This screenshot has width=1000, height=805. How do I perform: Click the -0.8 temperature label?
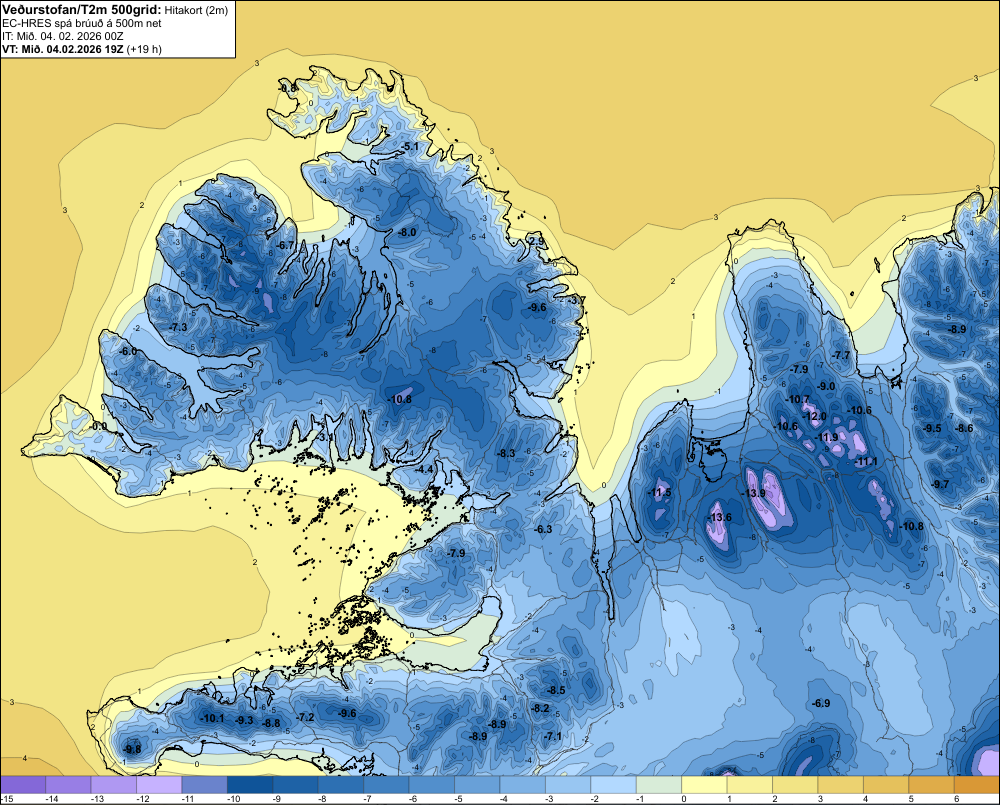(288, 88)
